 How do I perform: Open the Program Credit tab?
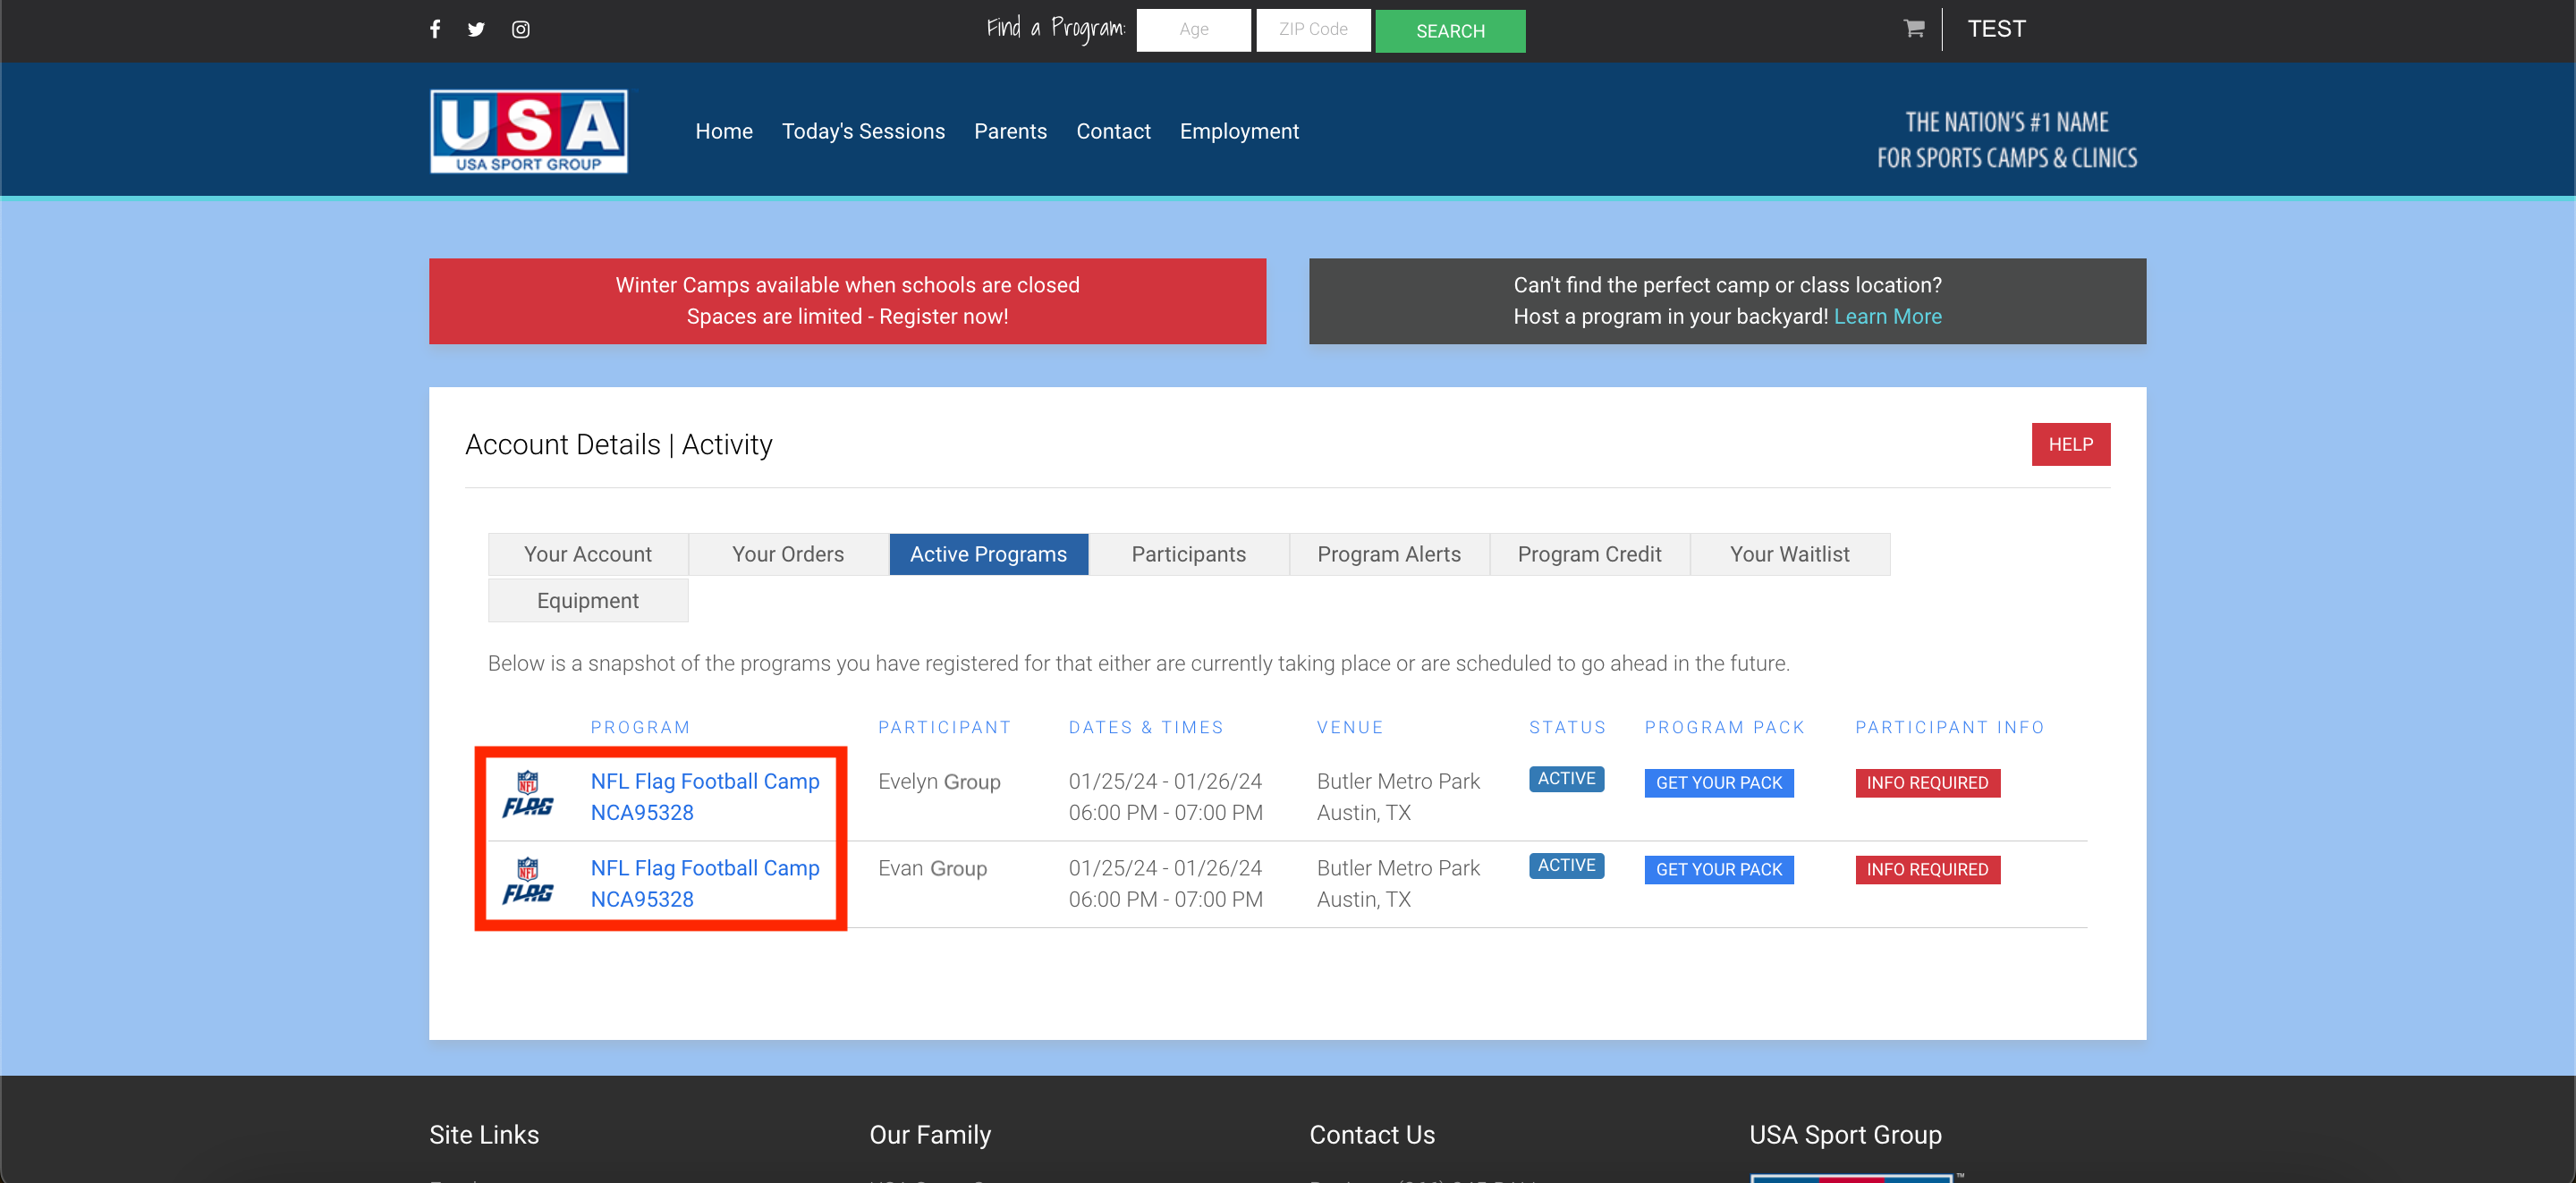[x=1589, y=554]
